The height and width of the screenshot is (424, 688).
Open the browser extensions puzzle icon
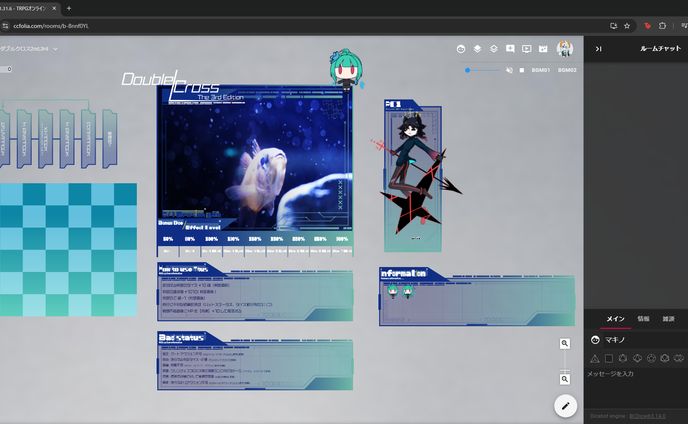663,26
